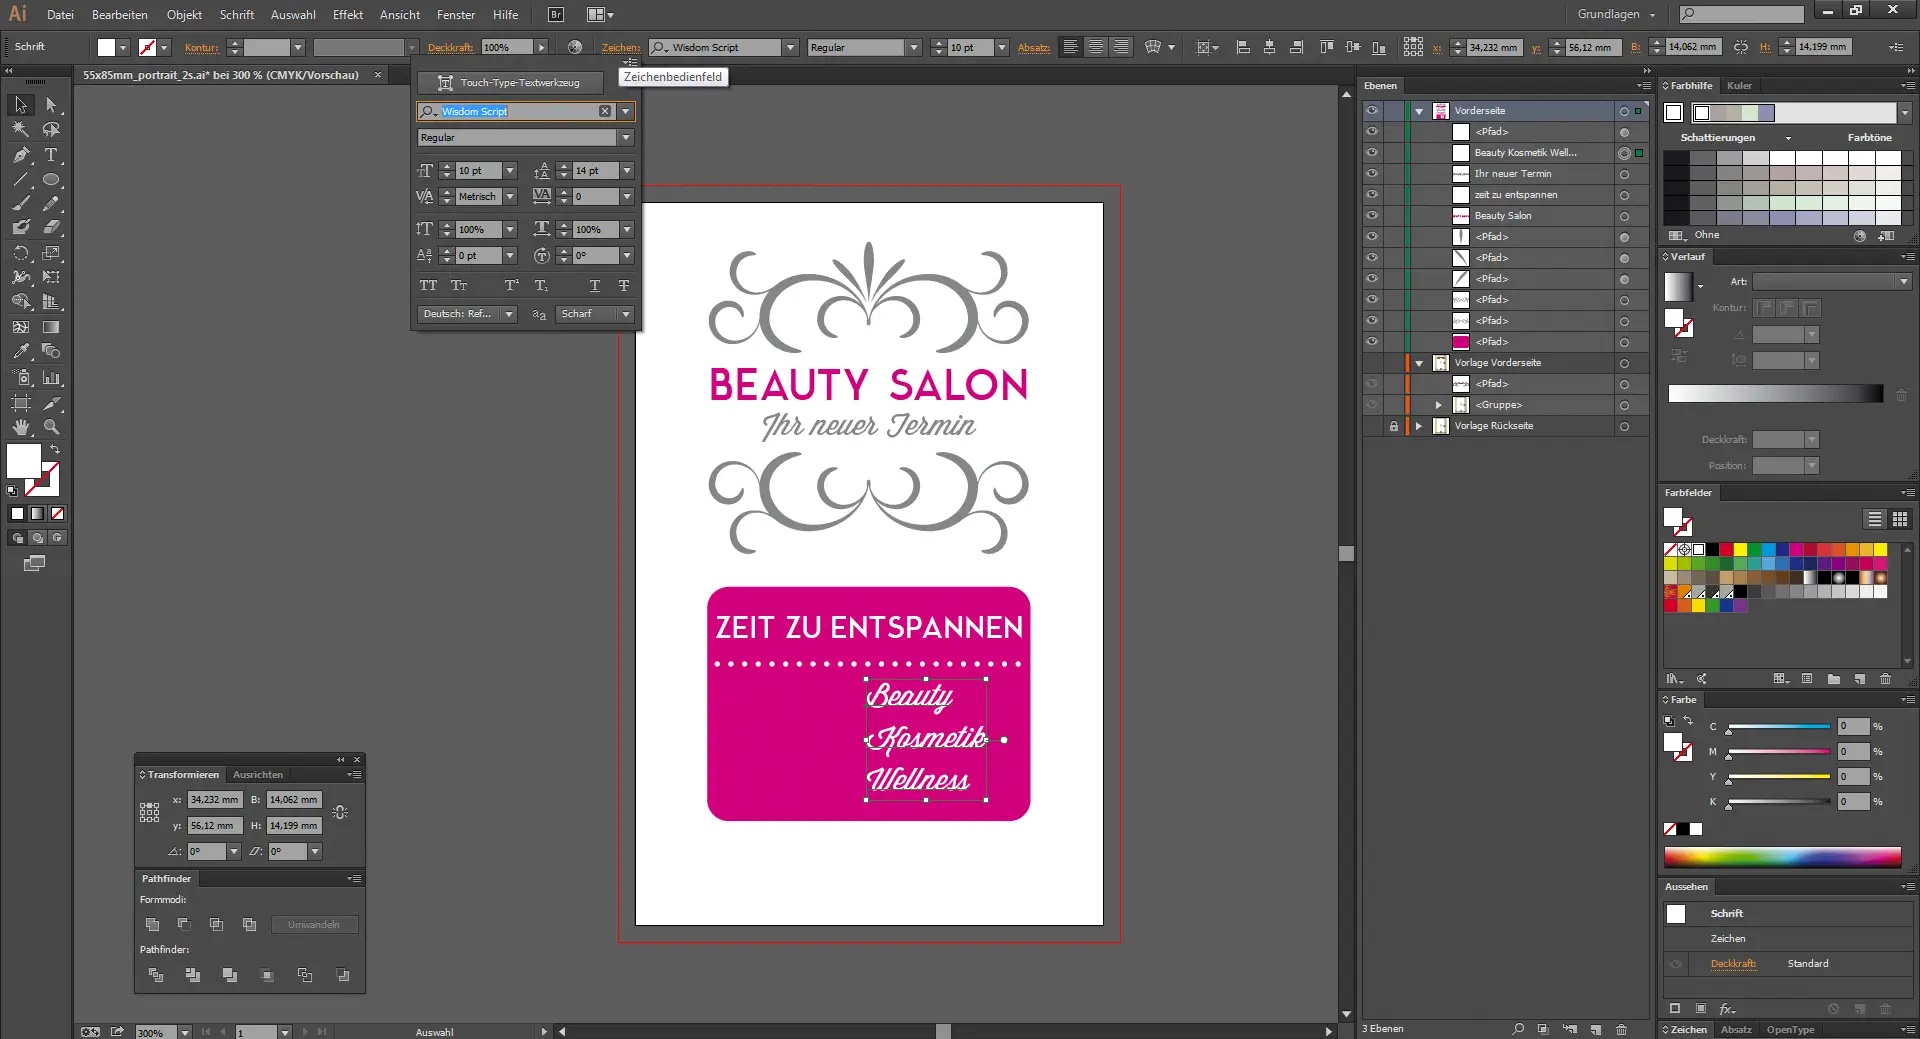The image size is (1920, 1039).
Task: Adjust the Cyan color slider
Action: [1778, 727]
